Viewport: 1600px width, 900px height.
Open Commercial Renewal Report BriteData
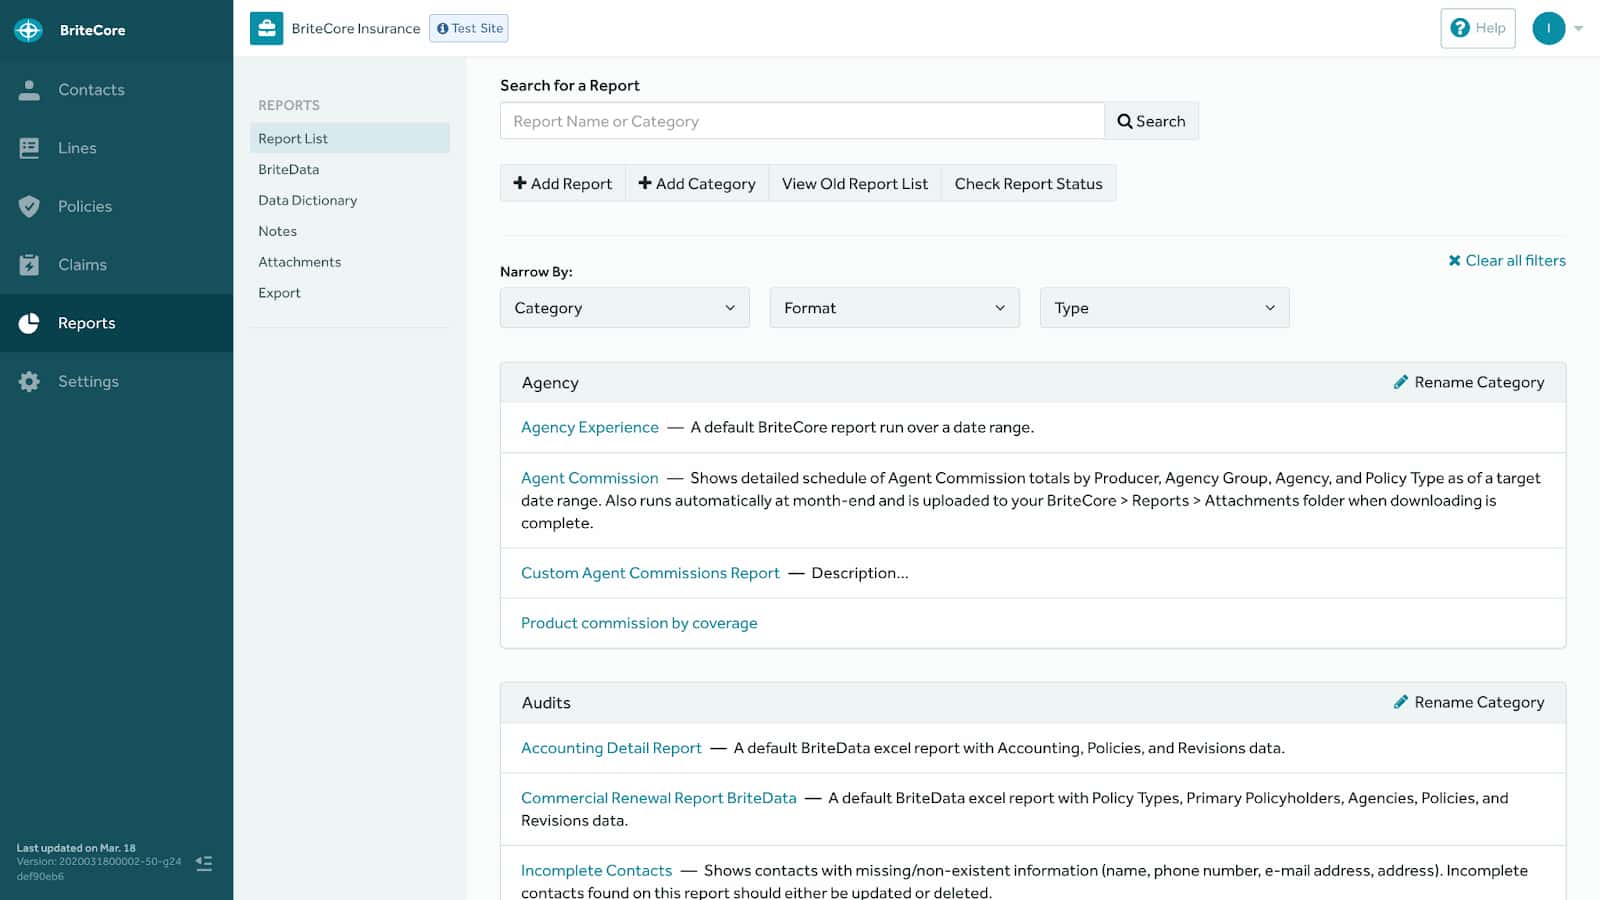659,798
